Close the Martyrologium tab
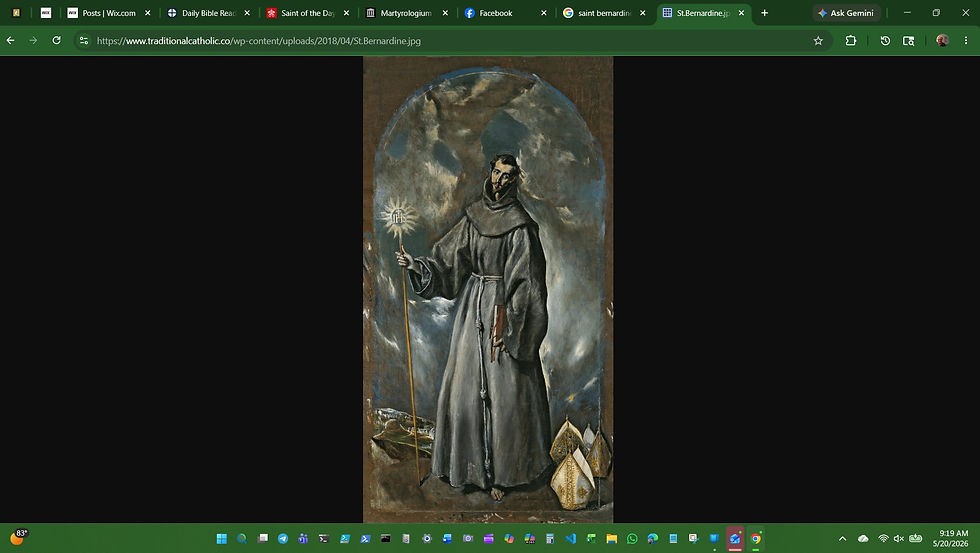The width and height of the screenshot is (980, 553). coord(445,12)
